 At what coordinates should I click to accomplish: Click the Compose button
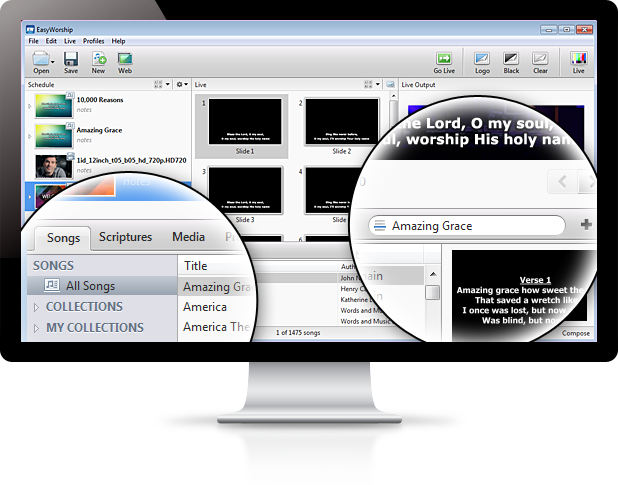point(575,333)
